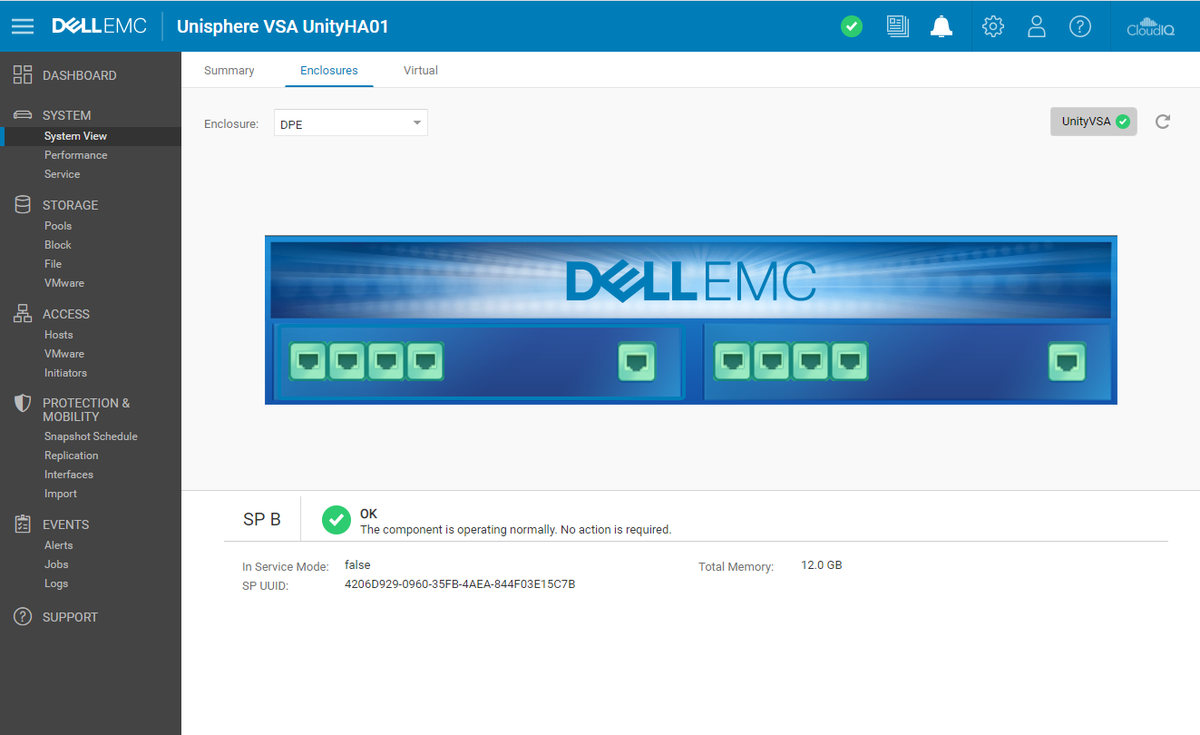Viewport: 1200px width, 735px height.
Task: Open the alerts bell icon
Action: (x=941, y=27)
